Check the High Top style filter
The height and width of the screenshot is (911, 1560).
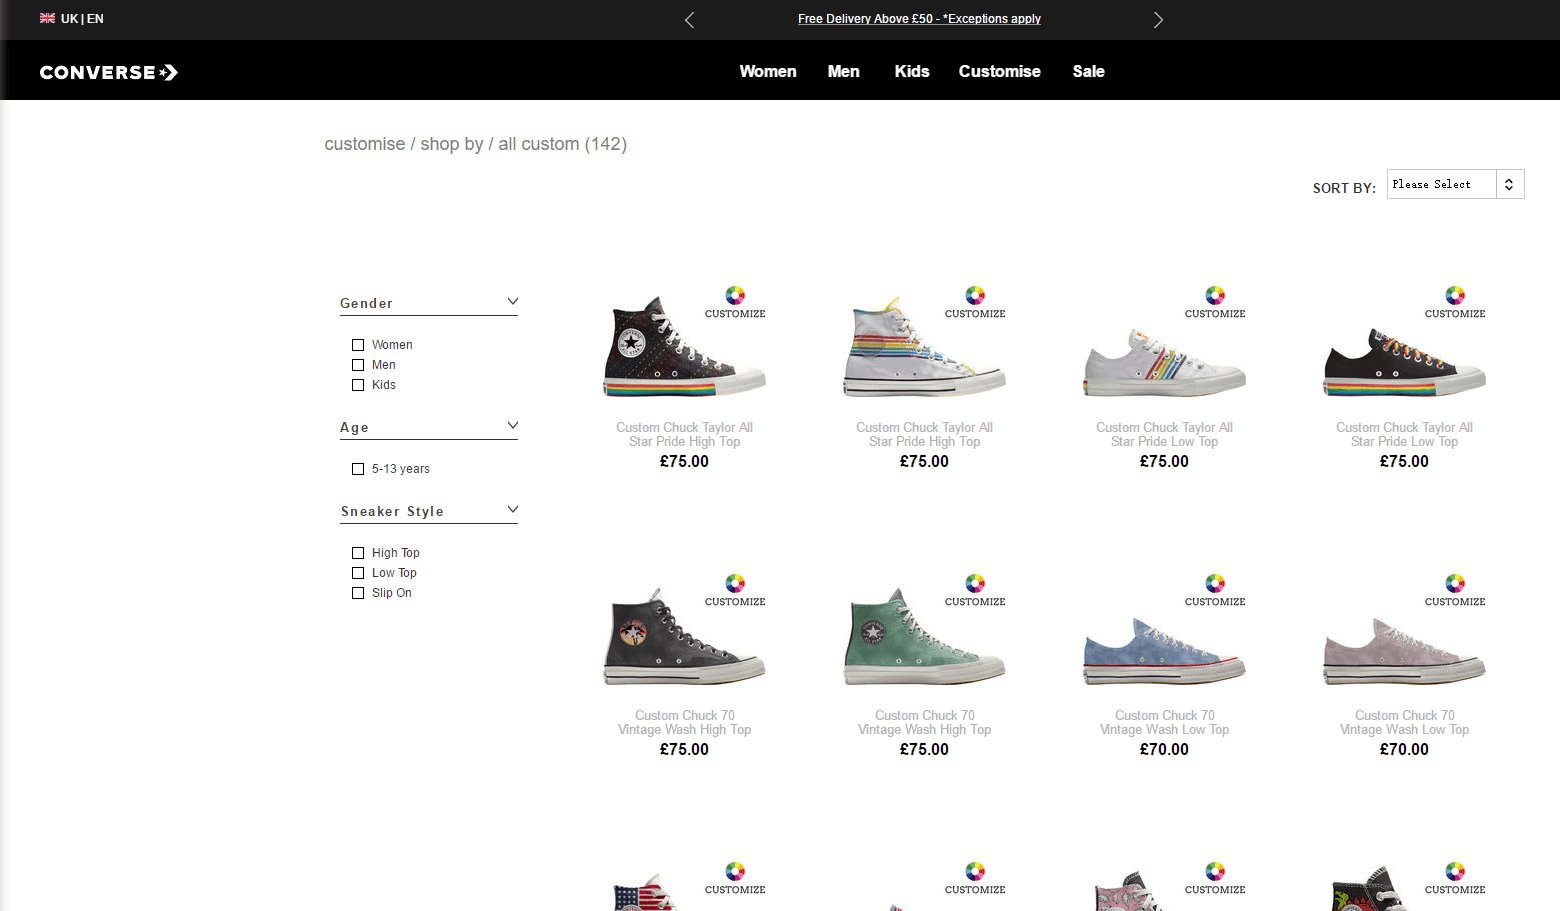coord(358,553)
